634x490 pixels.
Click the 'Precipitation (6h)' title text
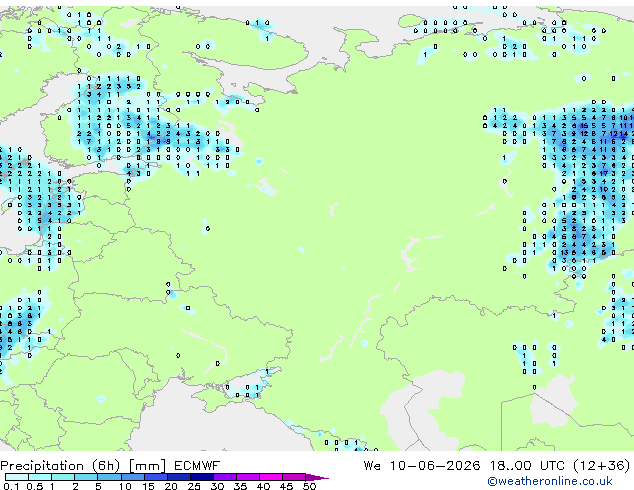(x=60, y=466)
